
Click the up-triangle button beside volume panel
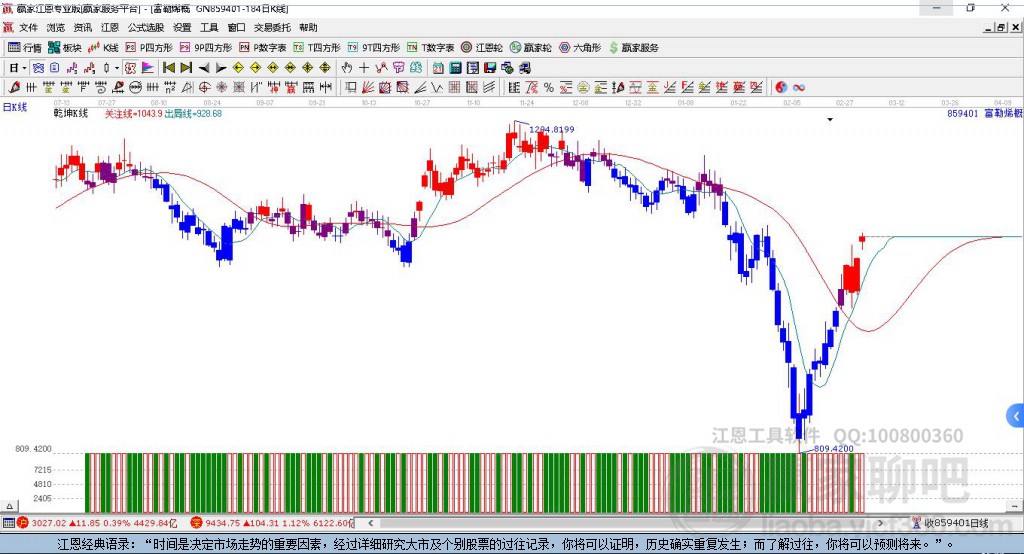[x=9, y=506]
